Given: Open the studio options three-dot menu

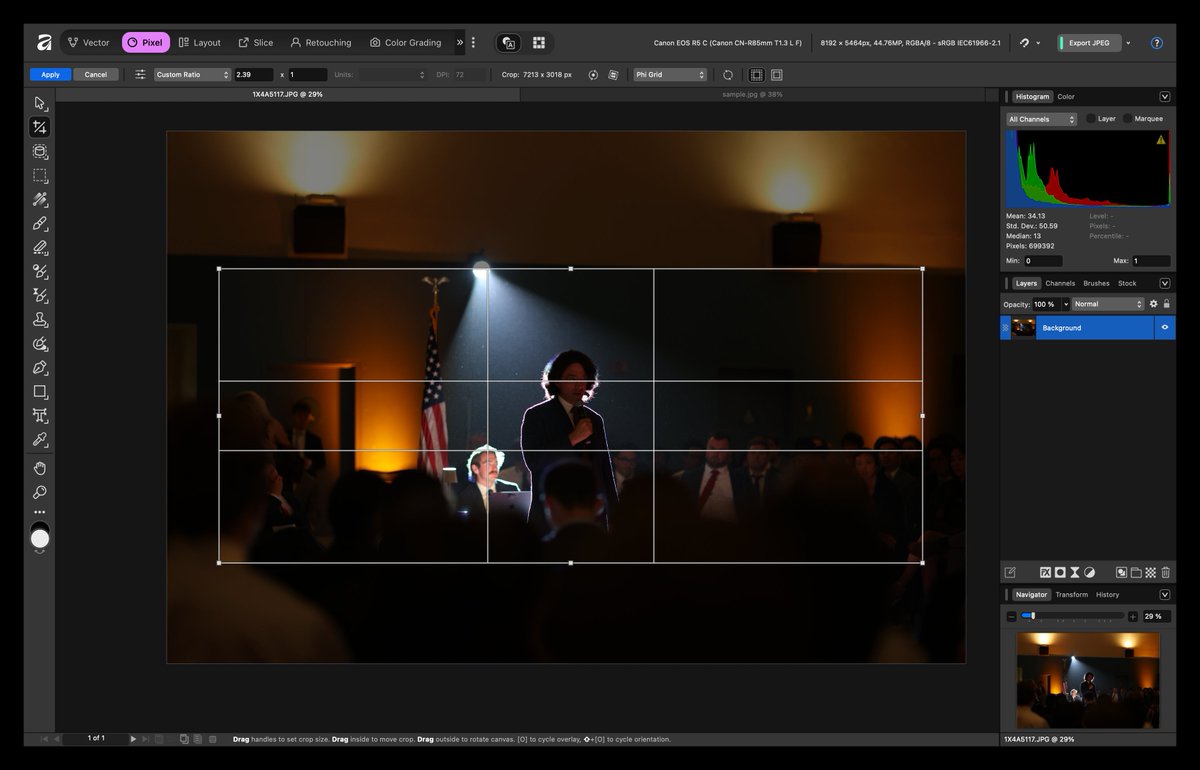Looking at the screenshot, I should [473, 43].
